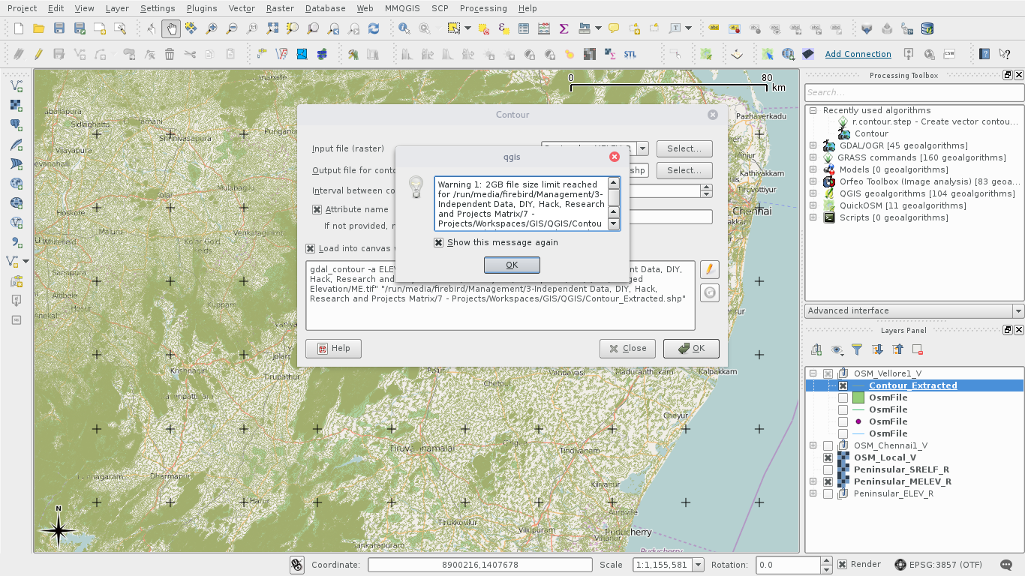
Task: Enable visibility of Peninsular_SRELF_R layer
Action: coord(827,469)
